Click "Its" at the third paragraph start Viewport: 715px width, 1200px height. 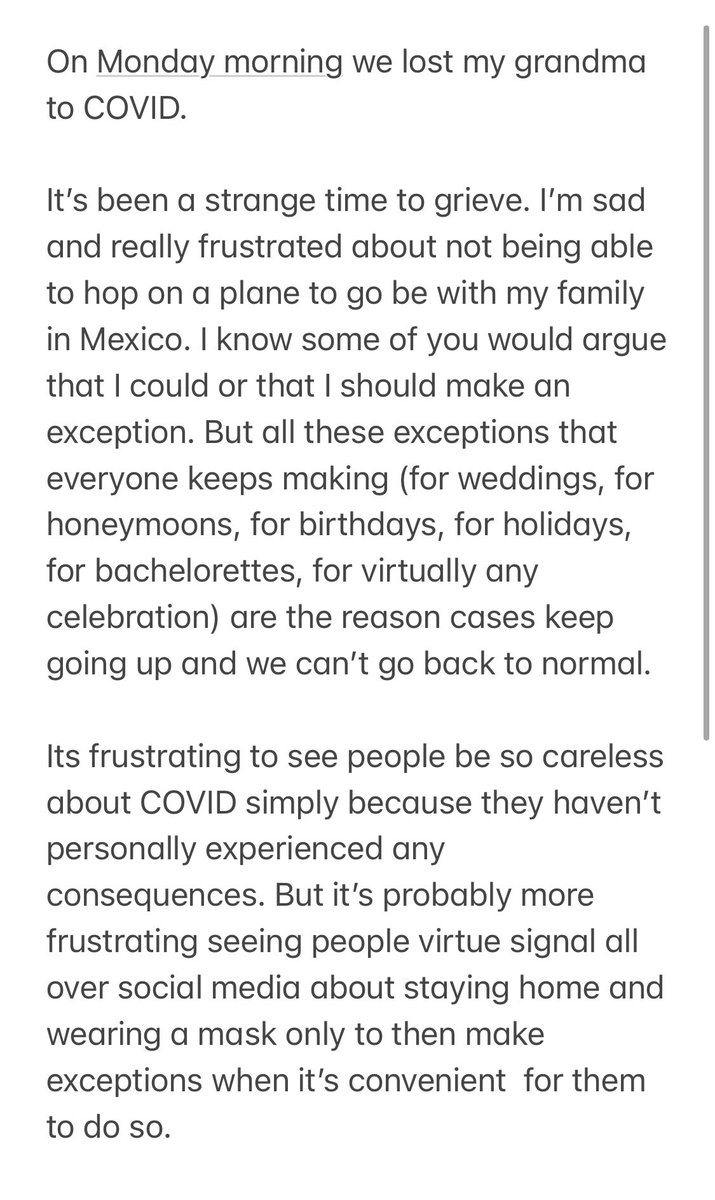(66, 740)
